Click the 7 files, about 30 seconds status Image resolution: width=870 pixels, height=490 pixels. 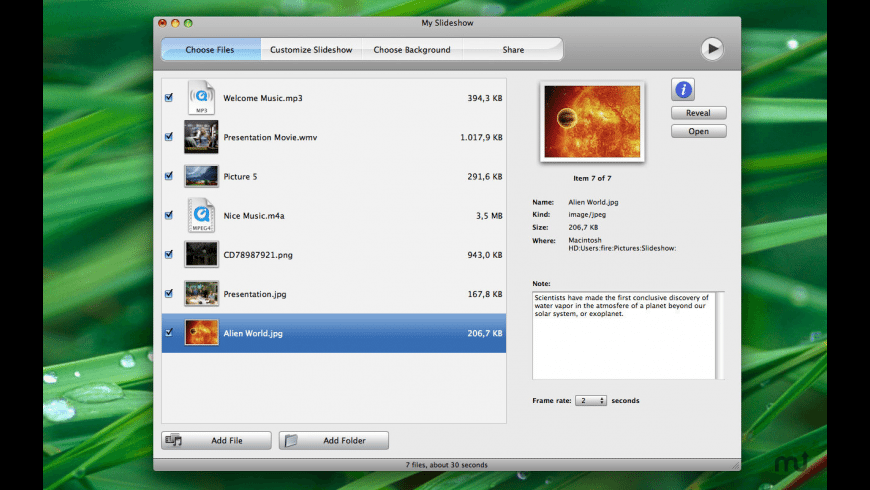tap(447, 465)
